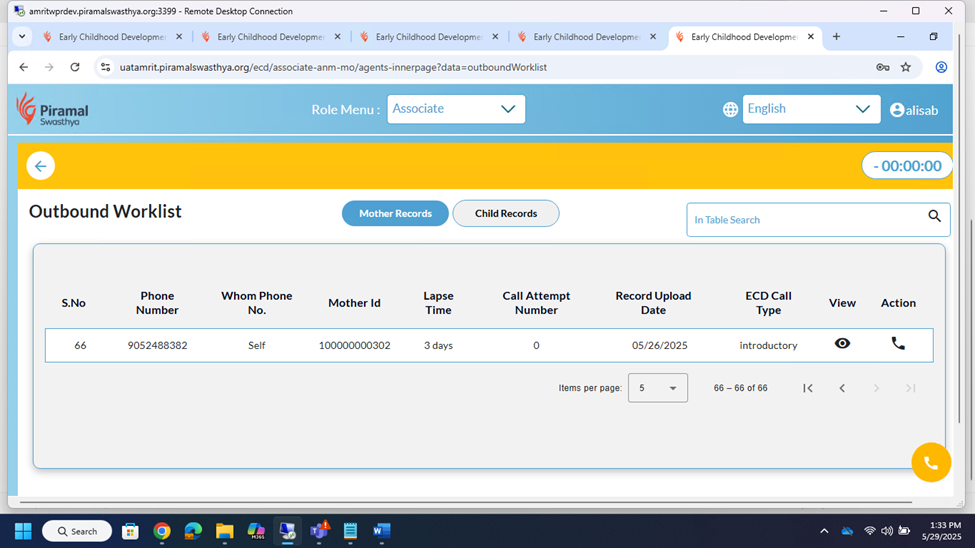Open Google Chrome from the taskbar

tap(162, 531)
